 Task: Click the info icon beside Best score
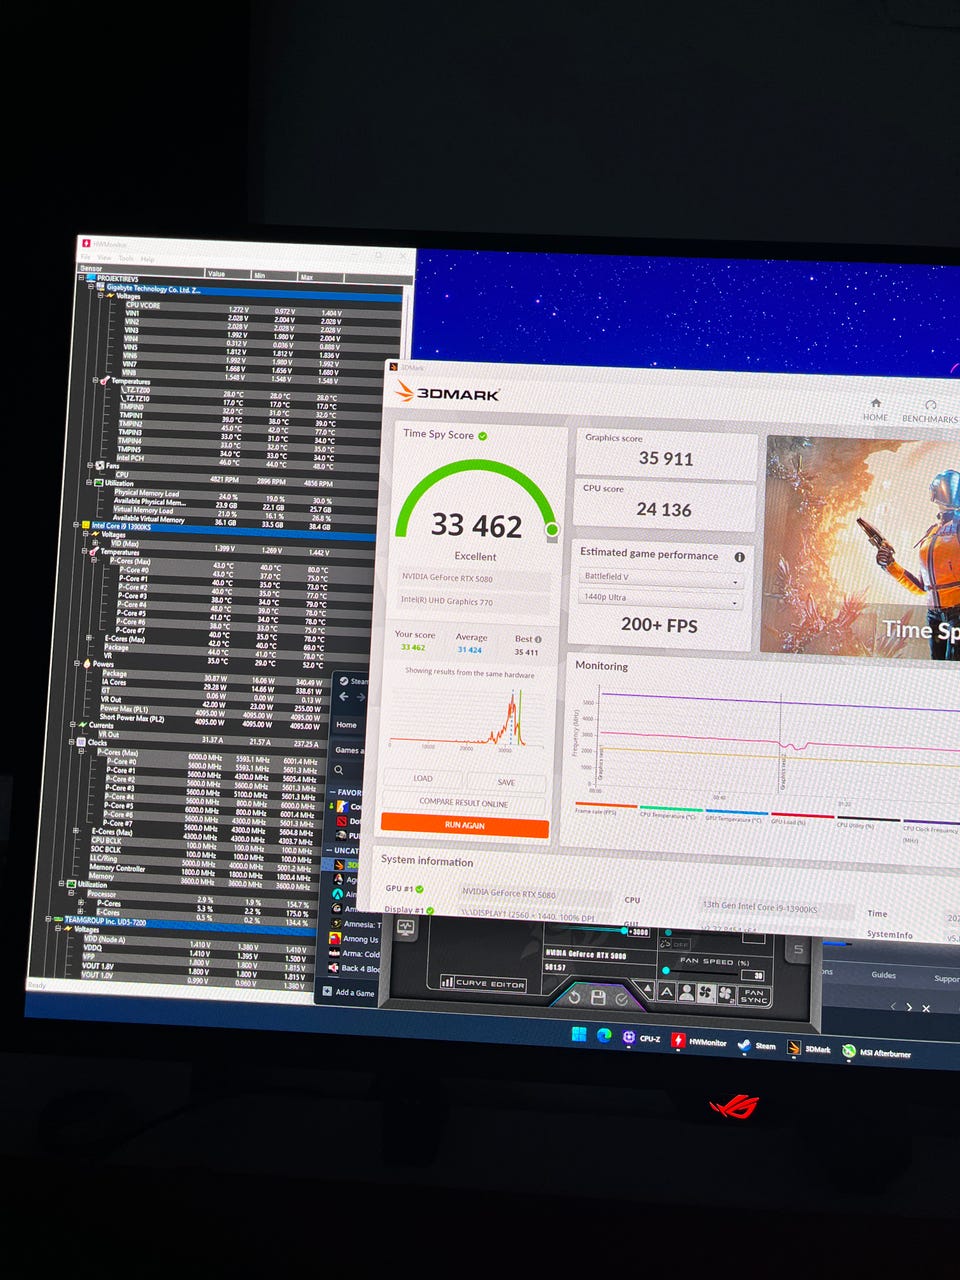538,639
